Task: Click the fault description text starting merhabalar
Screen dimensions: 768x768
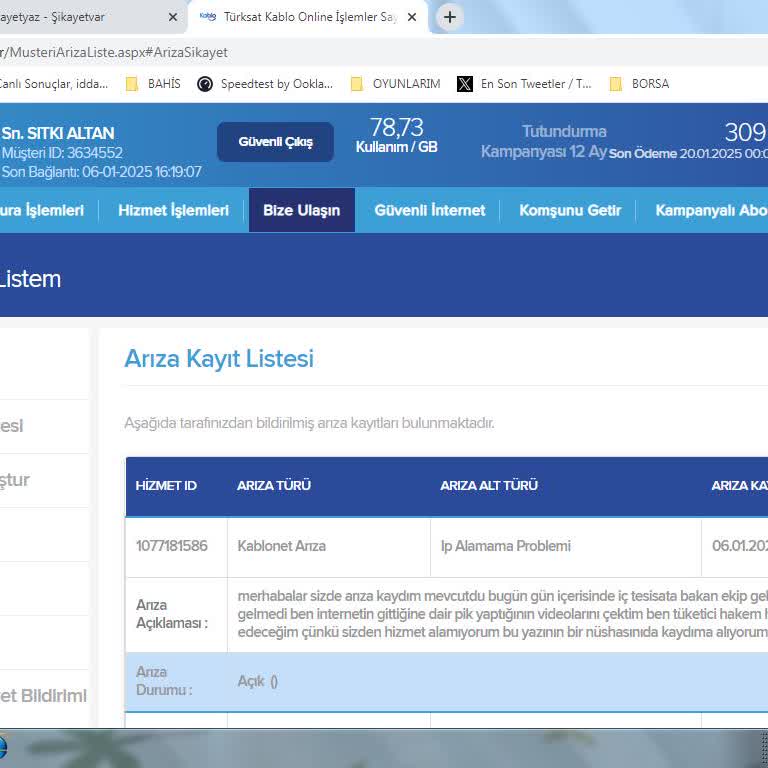Action: 503,614
